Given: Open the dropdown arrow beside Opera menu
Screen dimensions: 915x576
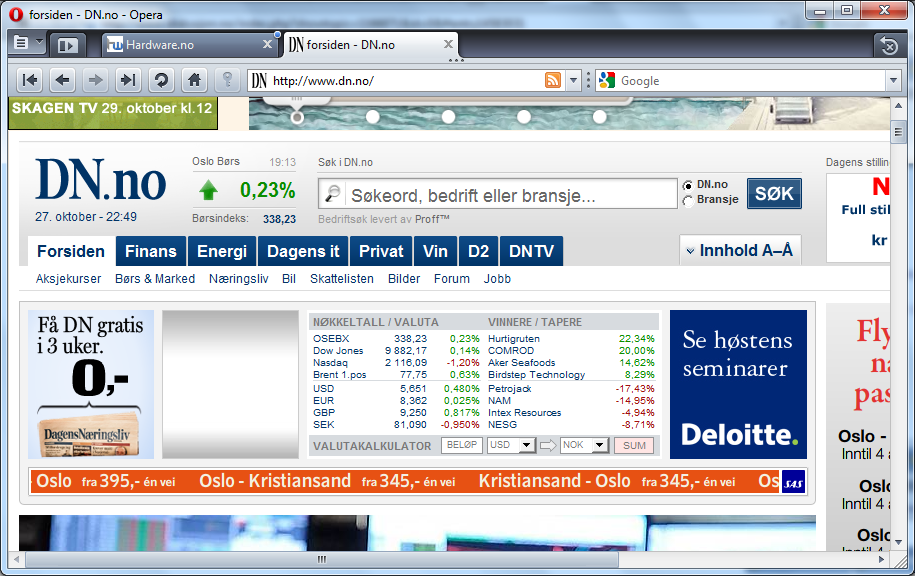Looking at the screenshot, I should (x=39, y=41).
